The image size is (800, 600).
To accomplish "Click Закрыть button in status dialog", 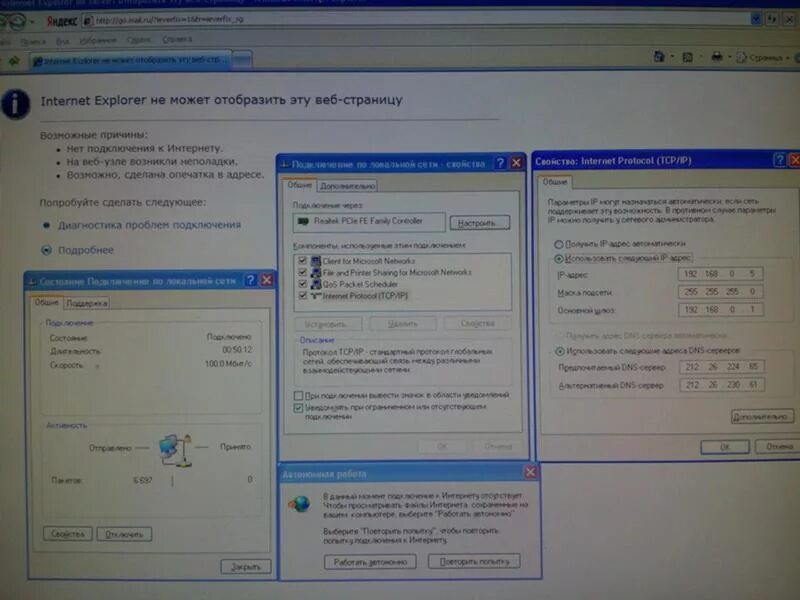I will click(x=246, y=566).
